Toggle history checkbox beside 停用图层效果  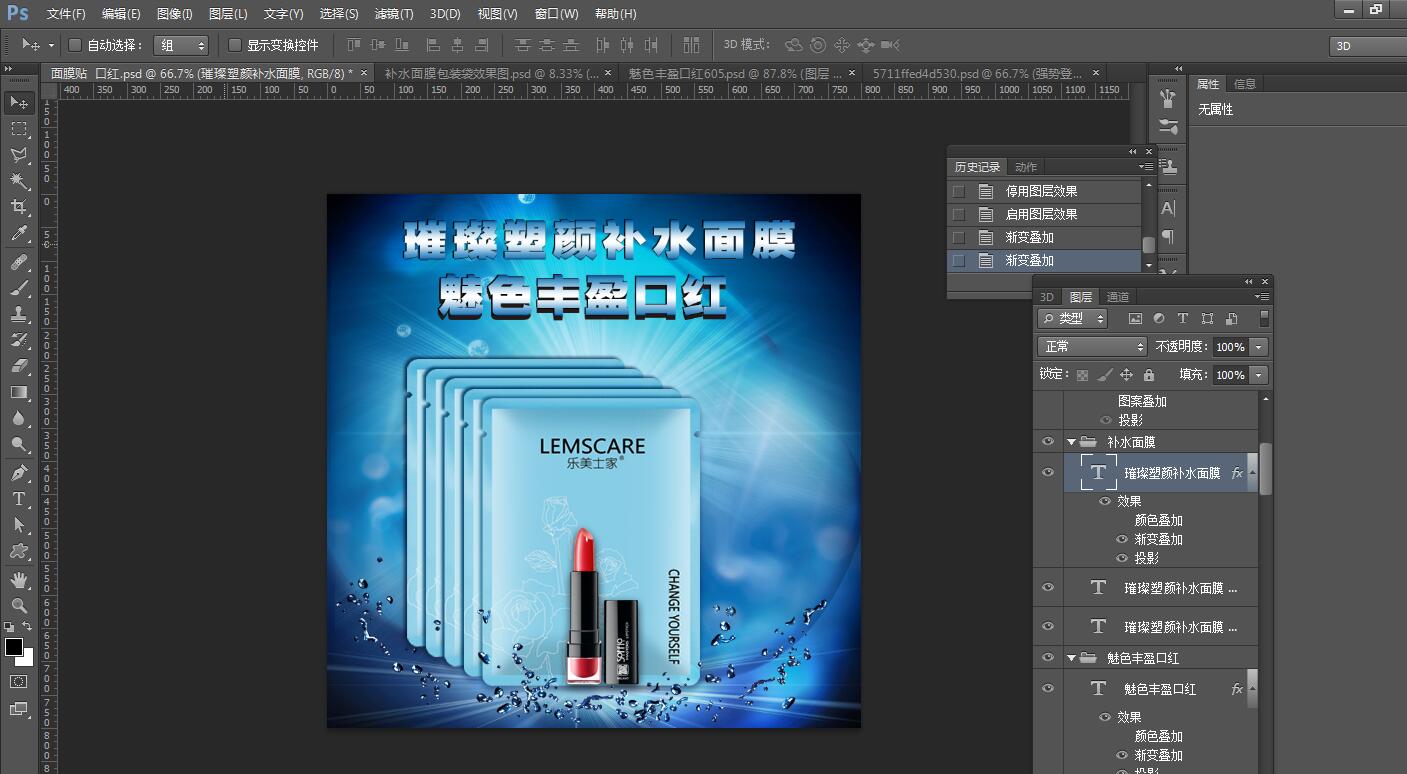pos(959,191)
